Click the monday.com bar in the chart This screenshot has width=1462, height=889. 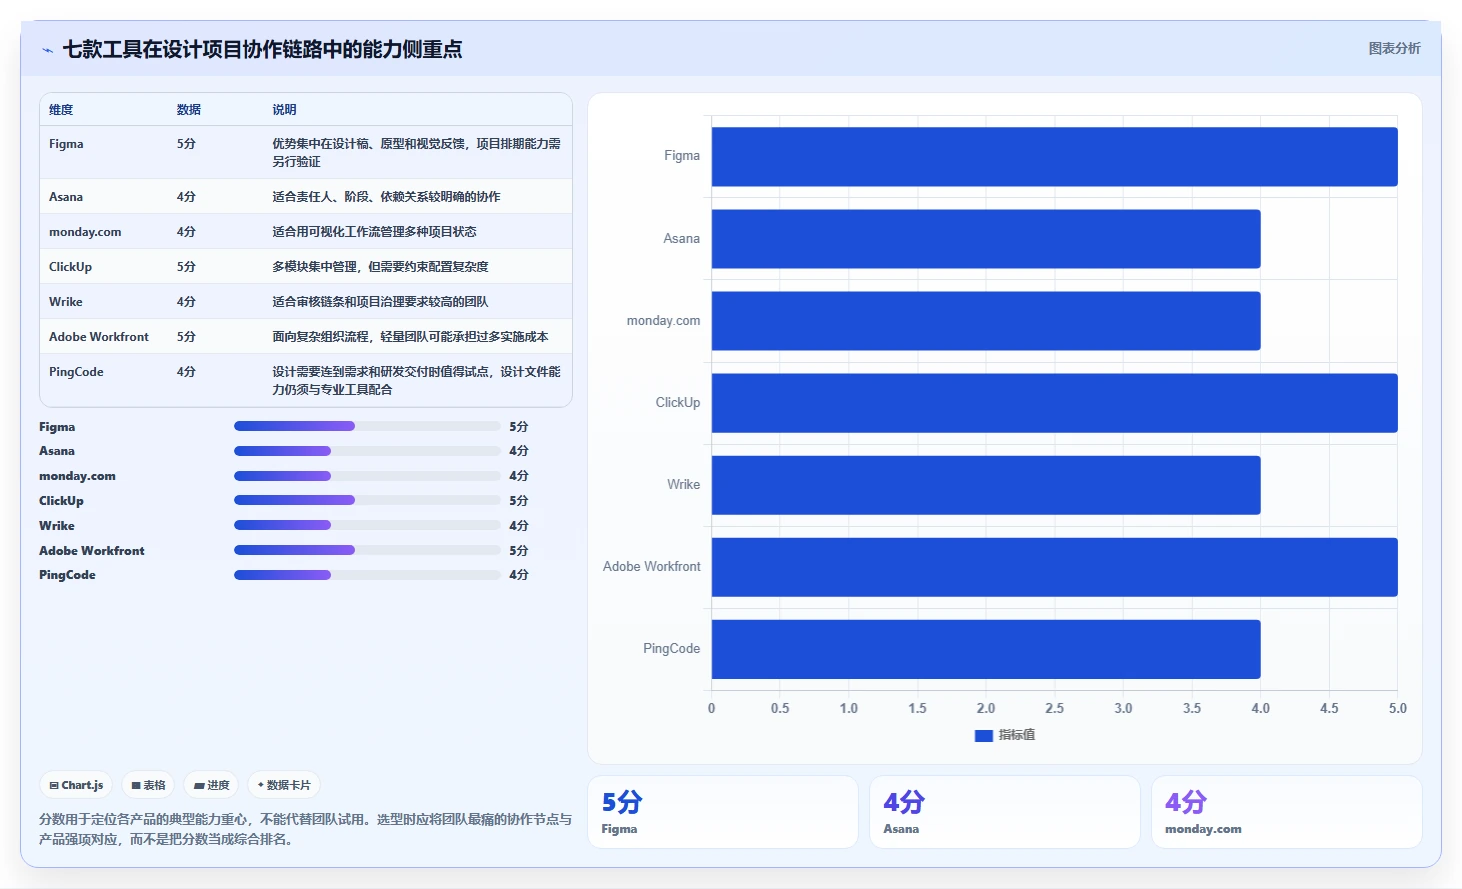click(x=986, y=321)
